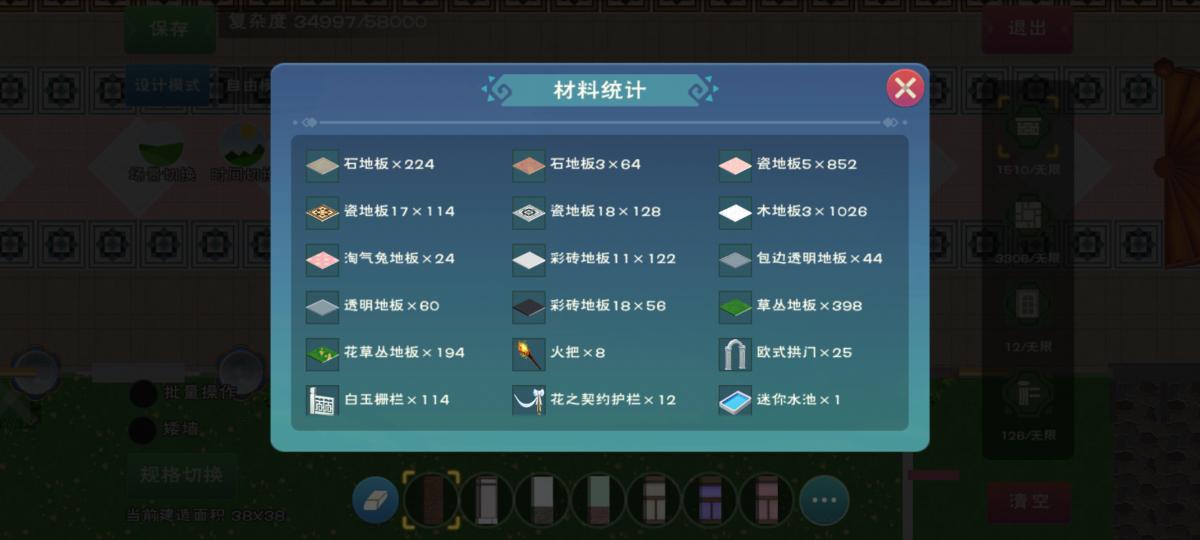Click the 瓷地板17 patterned tile icon
The width and height of the screenshot is (1200, 540).
[322, 212]
